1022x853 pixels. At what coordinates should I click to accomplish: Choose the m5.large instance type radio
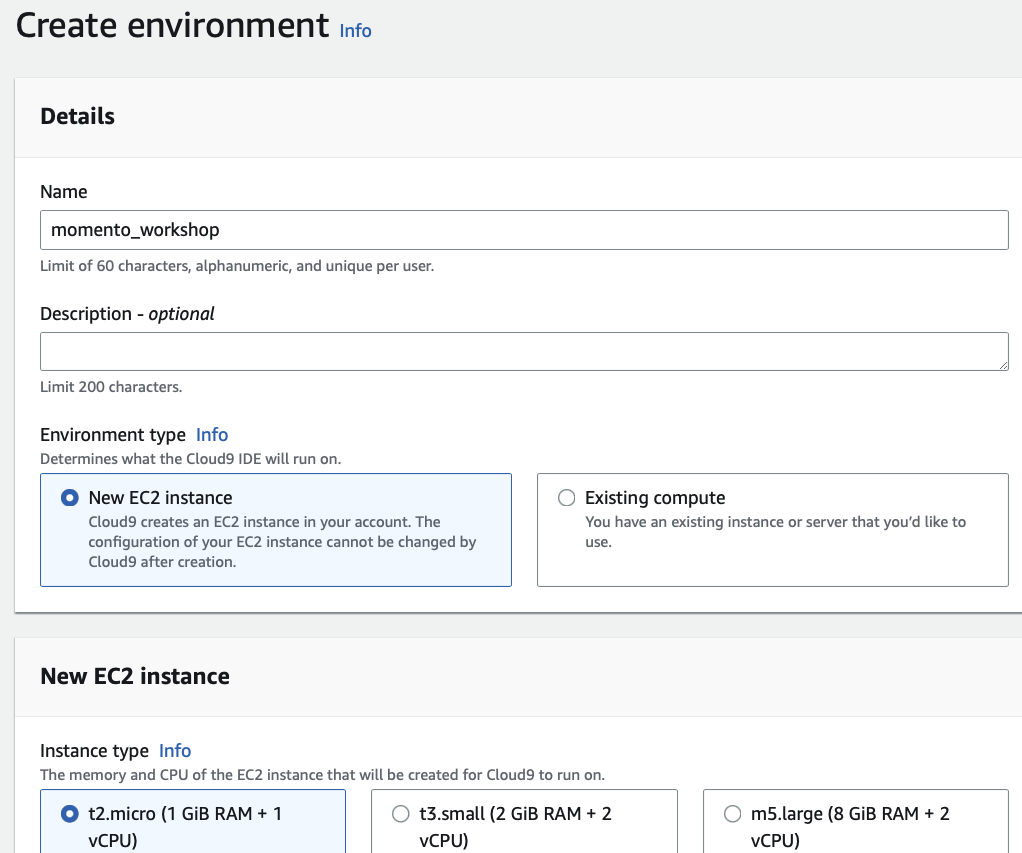[x=733, y=814]
